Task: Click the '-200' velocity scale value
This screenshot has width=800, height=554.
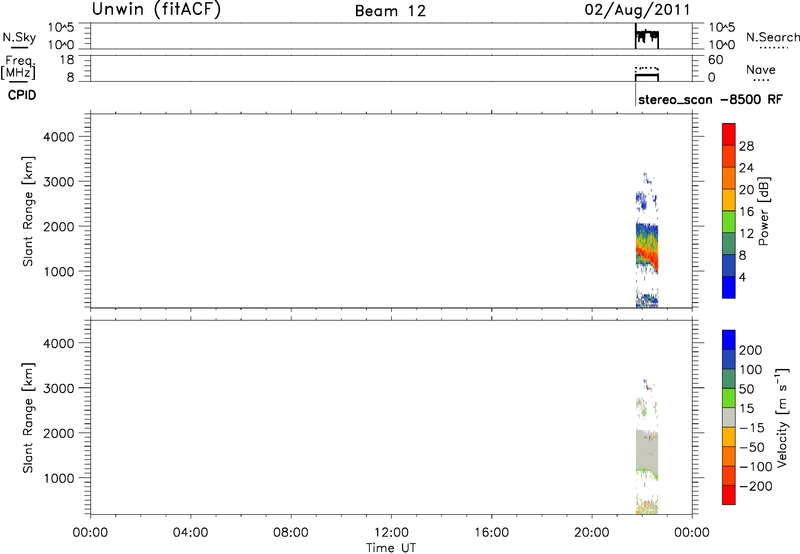Action: pos(755,486)
